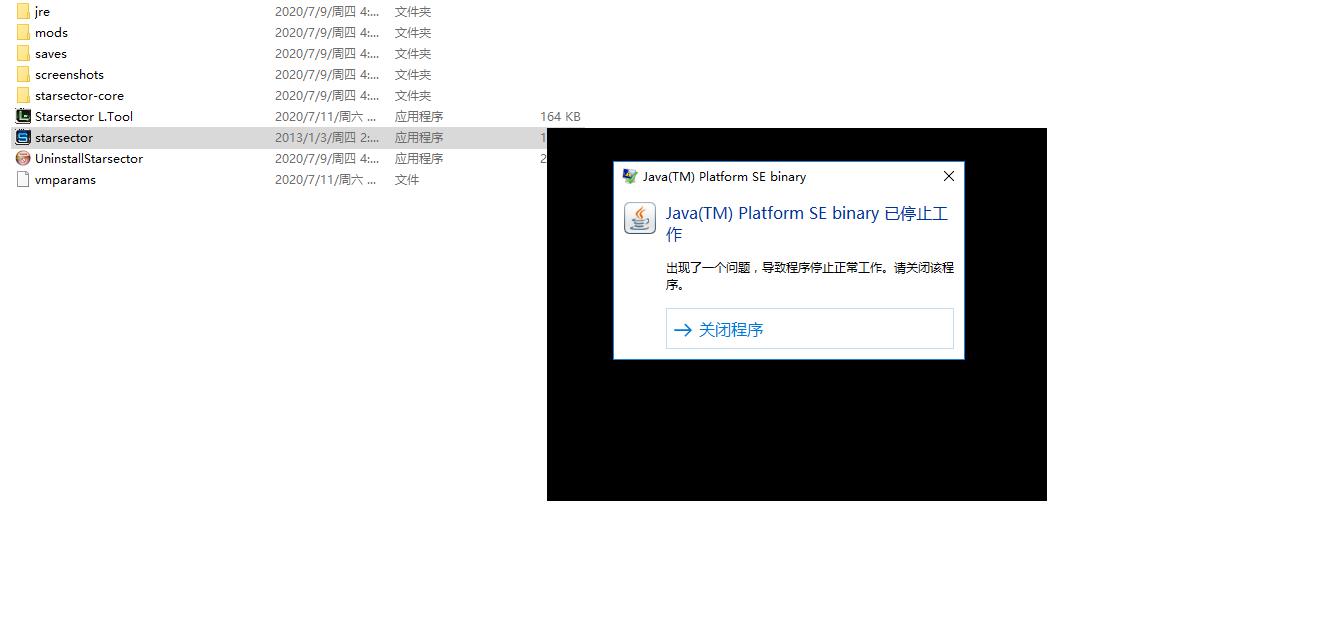Select the jre folder name text

41,11
